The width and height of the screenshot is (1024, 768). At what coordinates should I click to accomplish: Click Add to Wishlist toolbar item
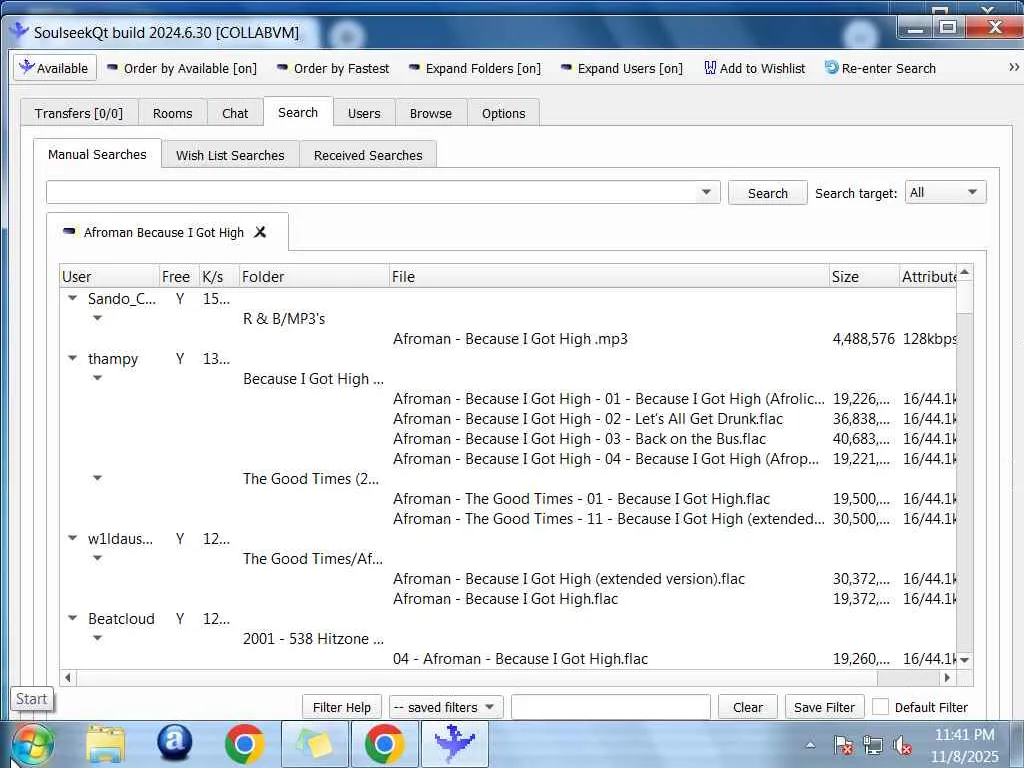coord(754,68)
